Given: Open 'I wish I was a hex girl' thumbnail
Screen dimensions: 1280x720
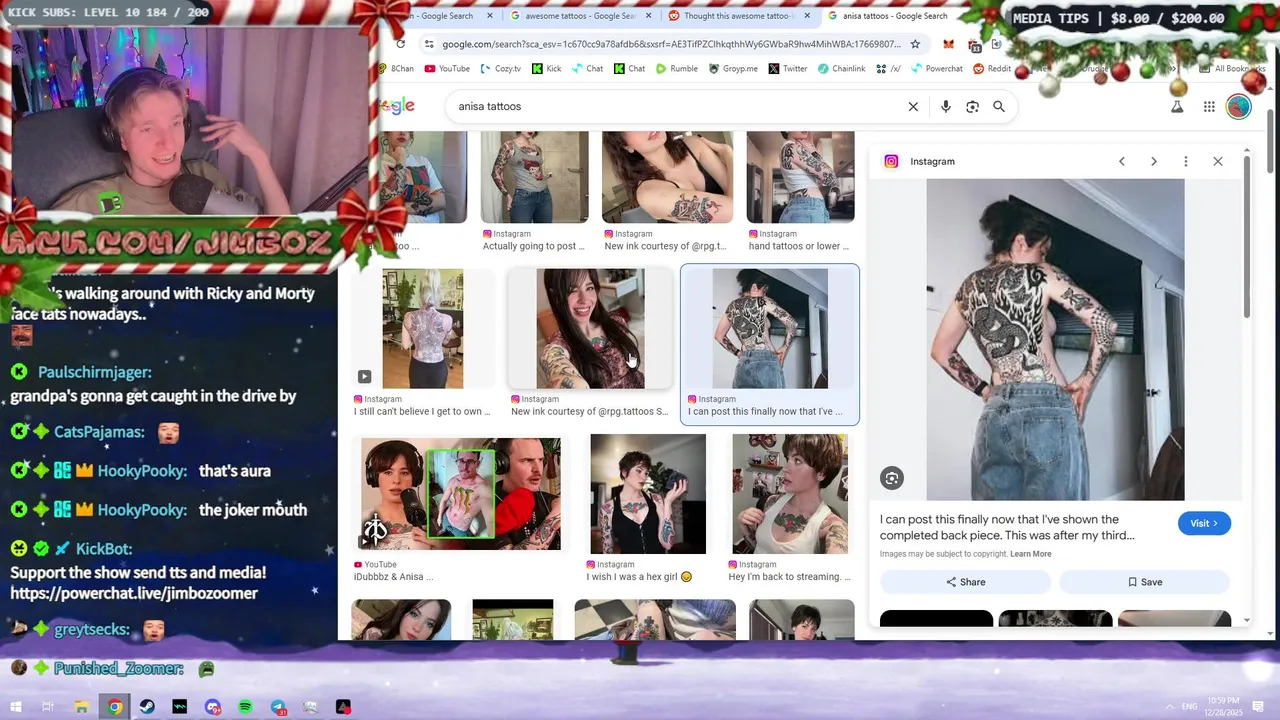Looking at the screenshot, I should (648, 494).
